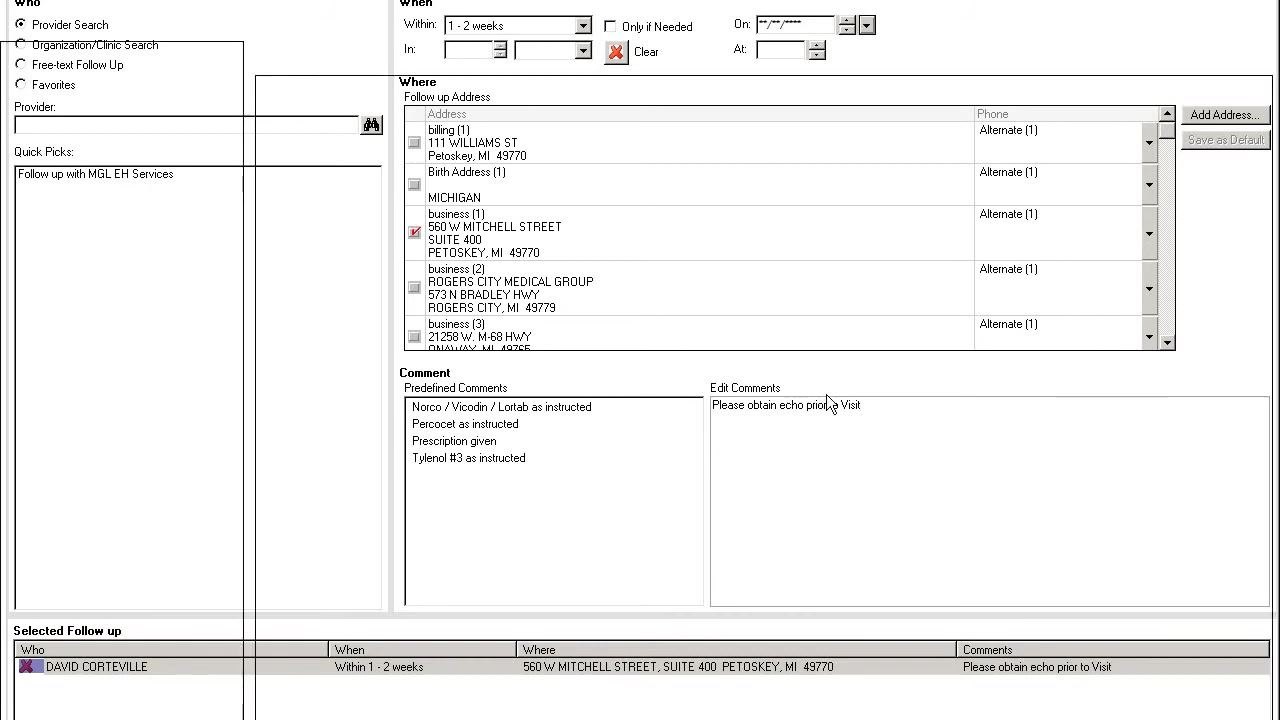This screenshot has width=1280, height=720.
Task: Click the address list scroll down arrow
Action: click(x=1167, y=343)
